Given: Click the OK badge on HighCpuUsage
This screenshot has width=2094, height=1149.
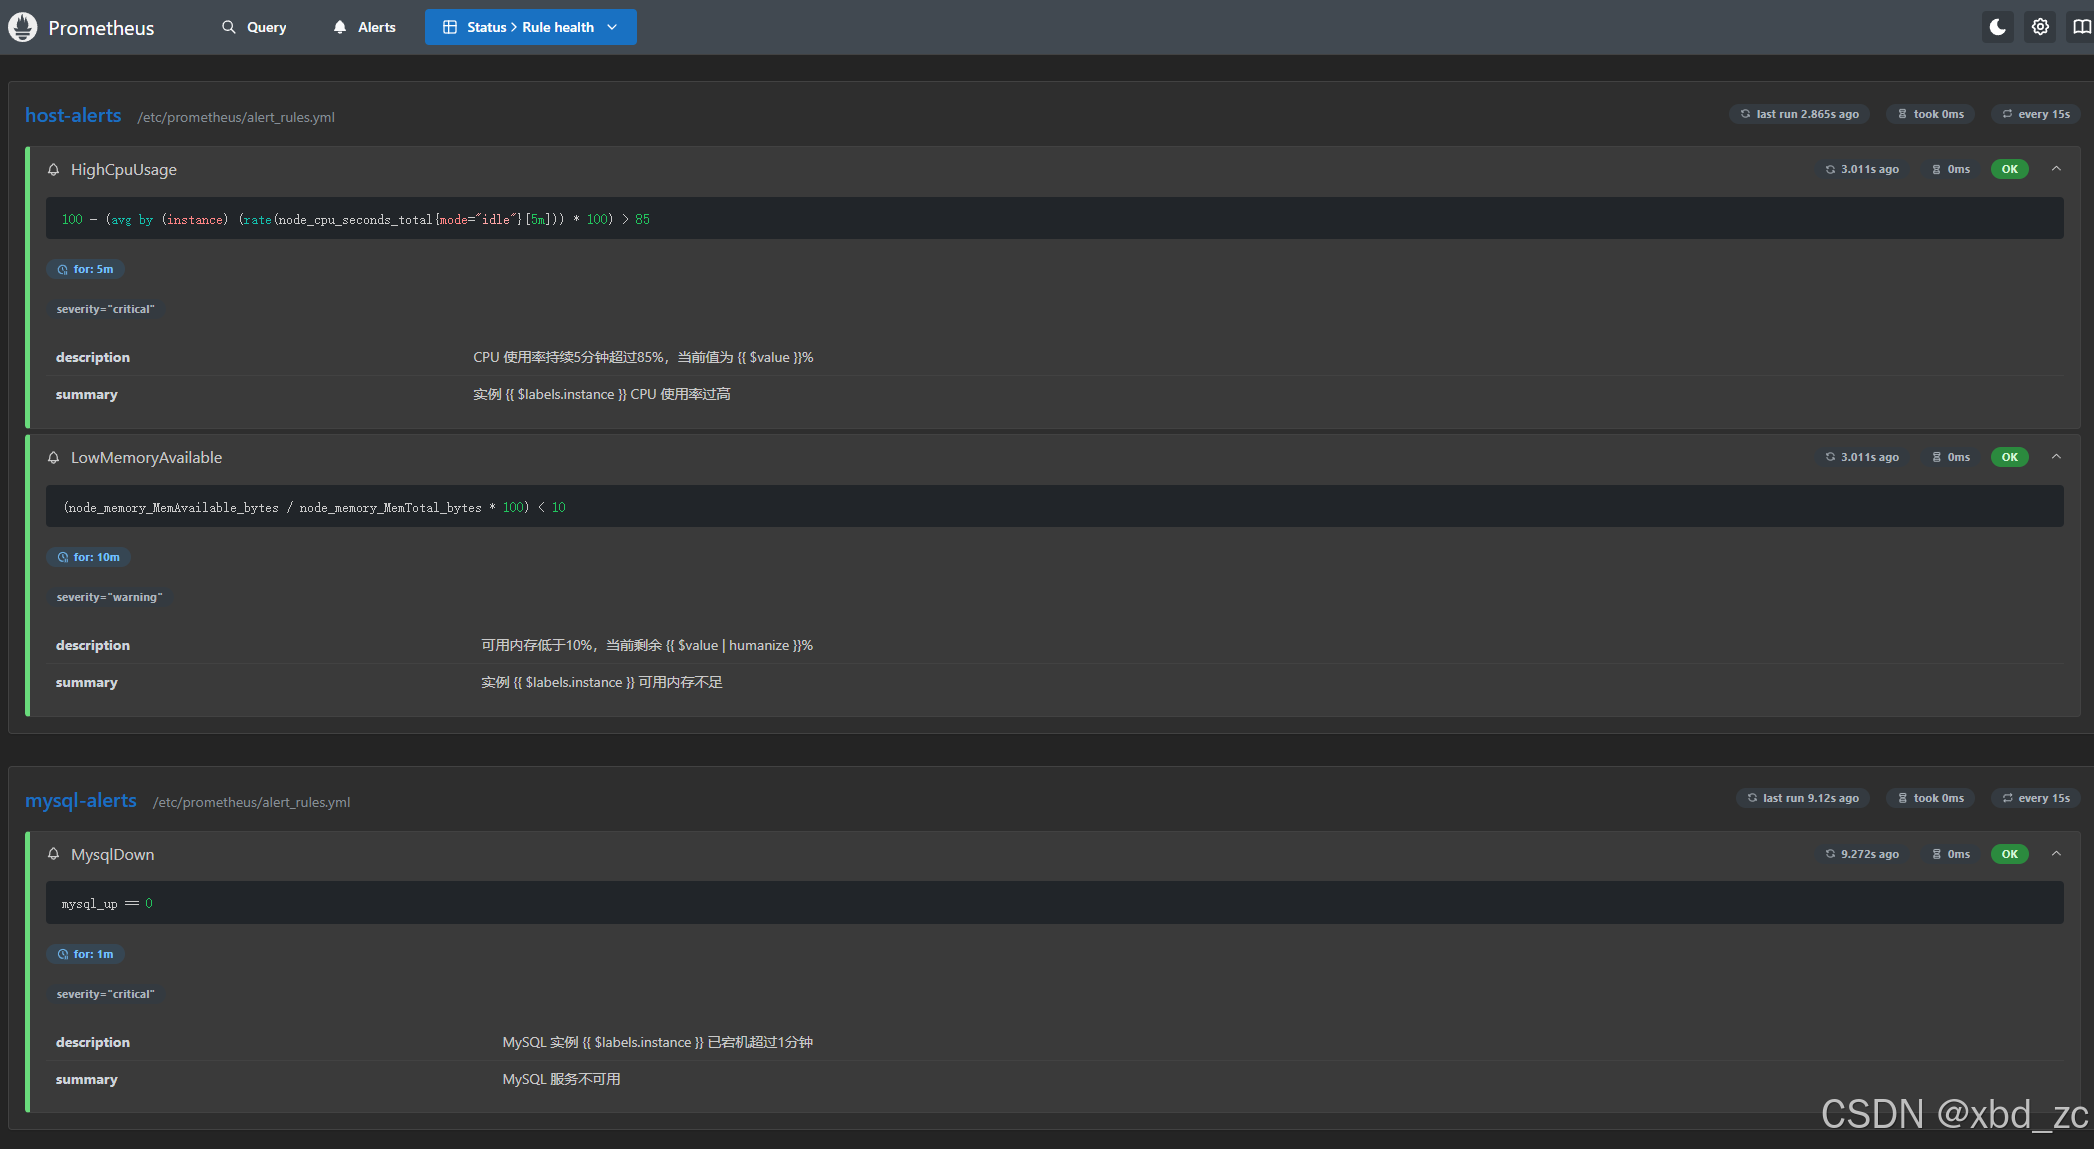Looking at the screenshot, I should pos(2009,169).
